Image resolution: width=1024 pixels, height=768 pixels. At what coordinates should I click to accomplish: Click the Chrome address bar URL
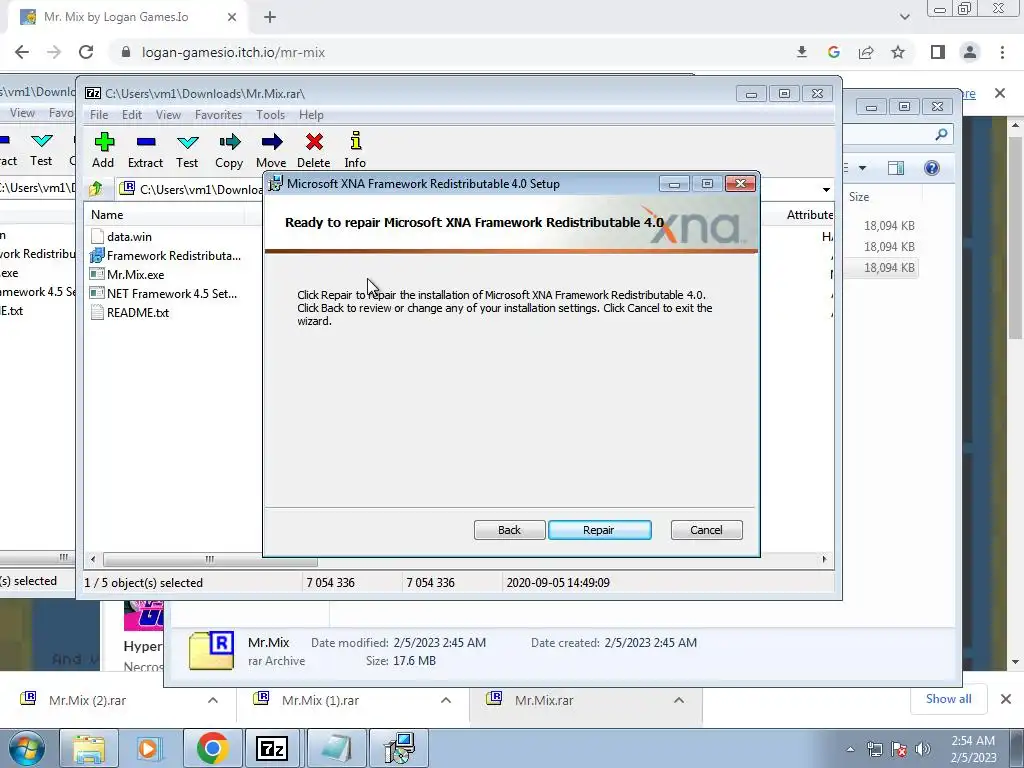click(x=233, y=52)
